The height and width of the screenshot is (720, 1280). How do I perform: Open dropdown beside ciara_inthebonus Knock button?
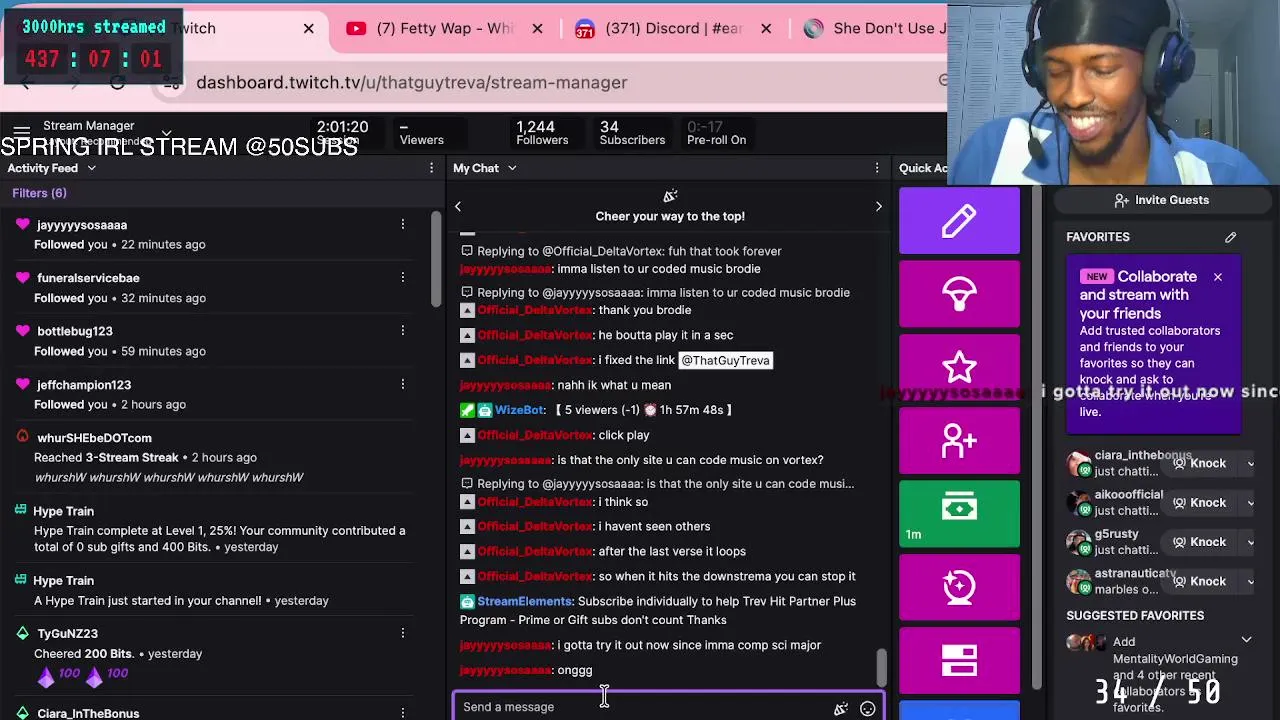click(x=1250, y=463)
